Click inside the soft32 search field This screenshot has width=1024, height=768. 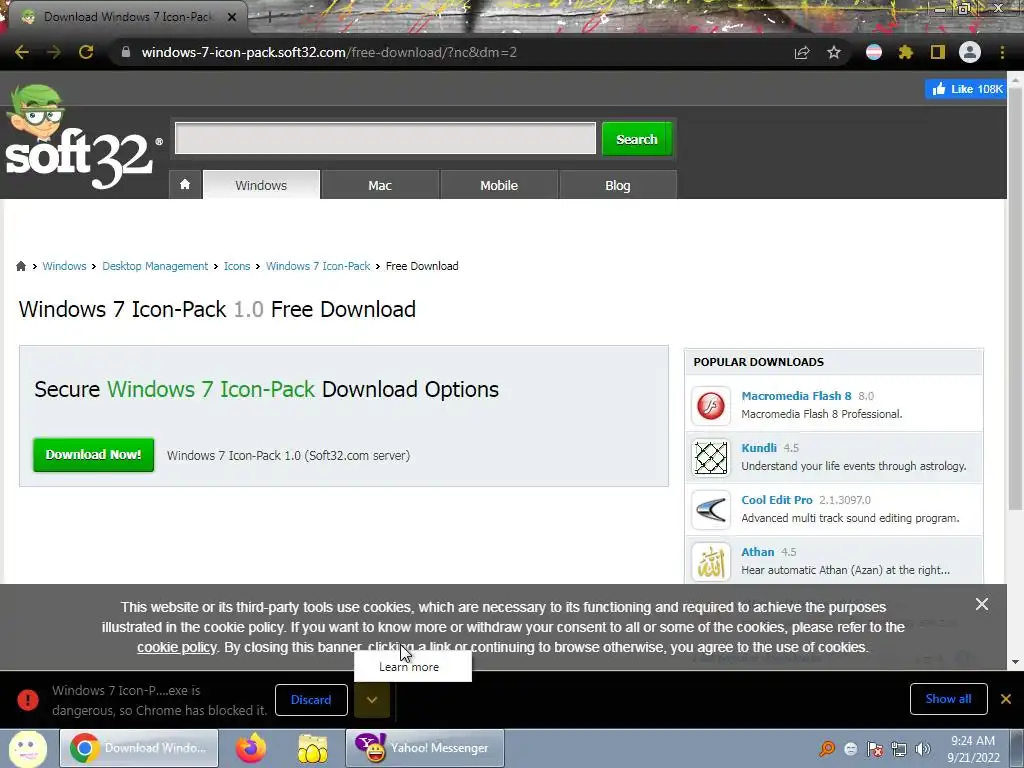pyautogui.click(x=385, y=138)
